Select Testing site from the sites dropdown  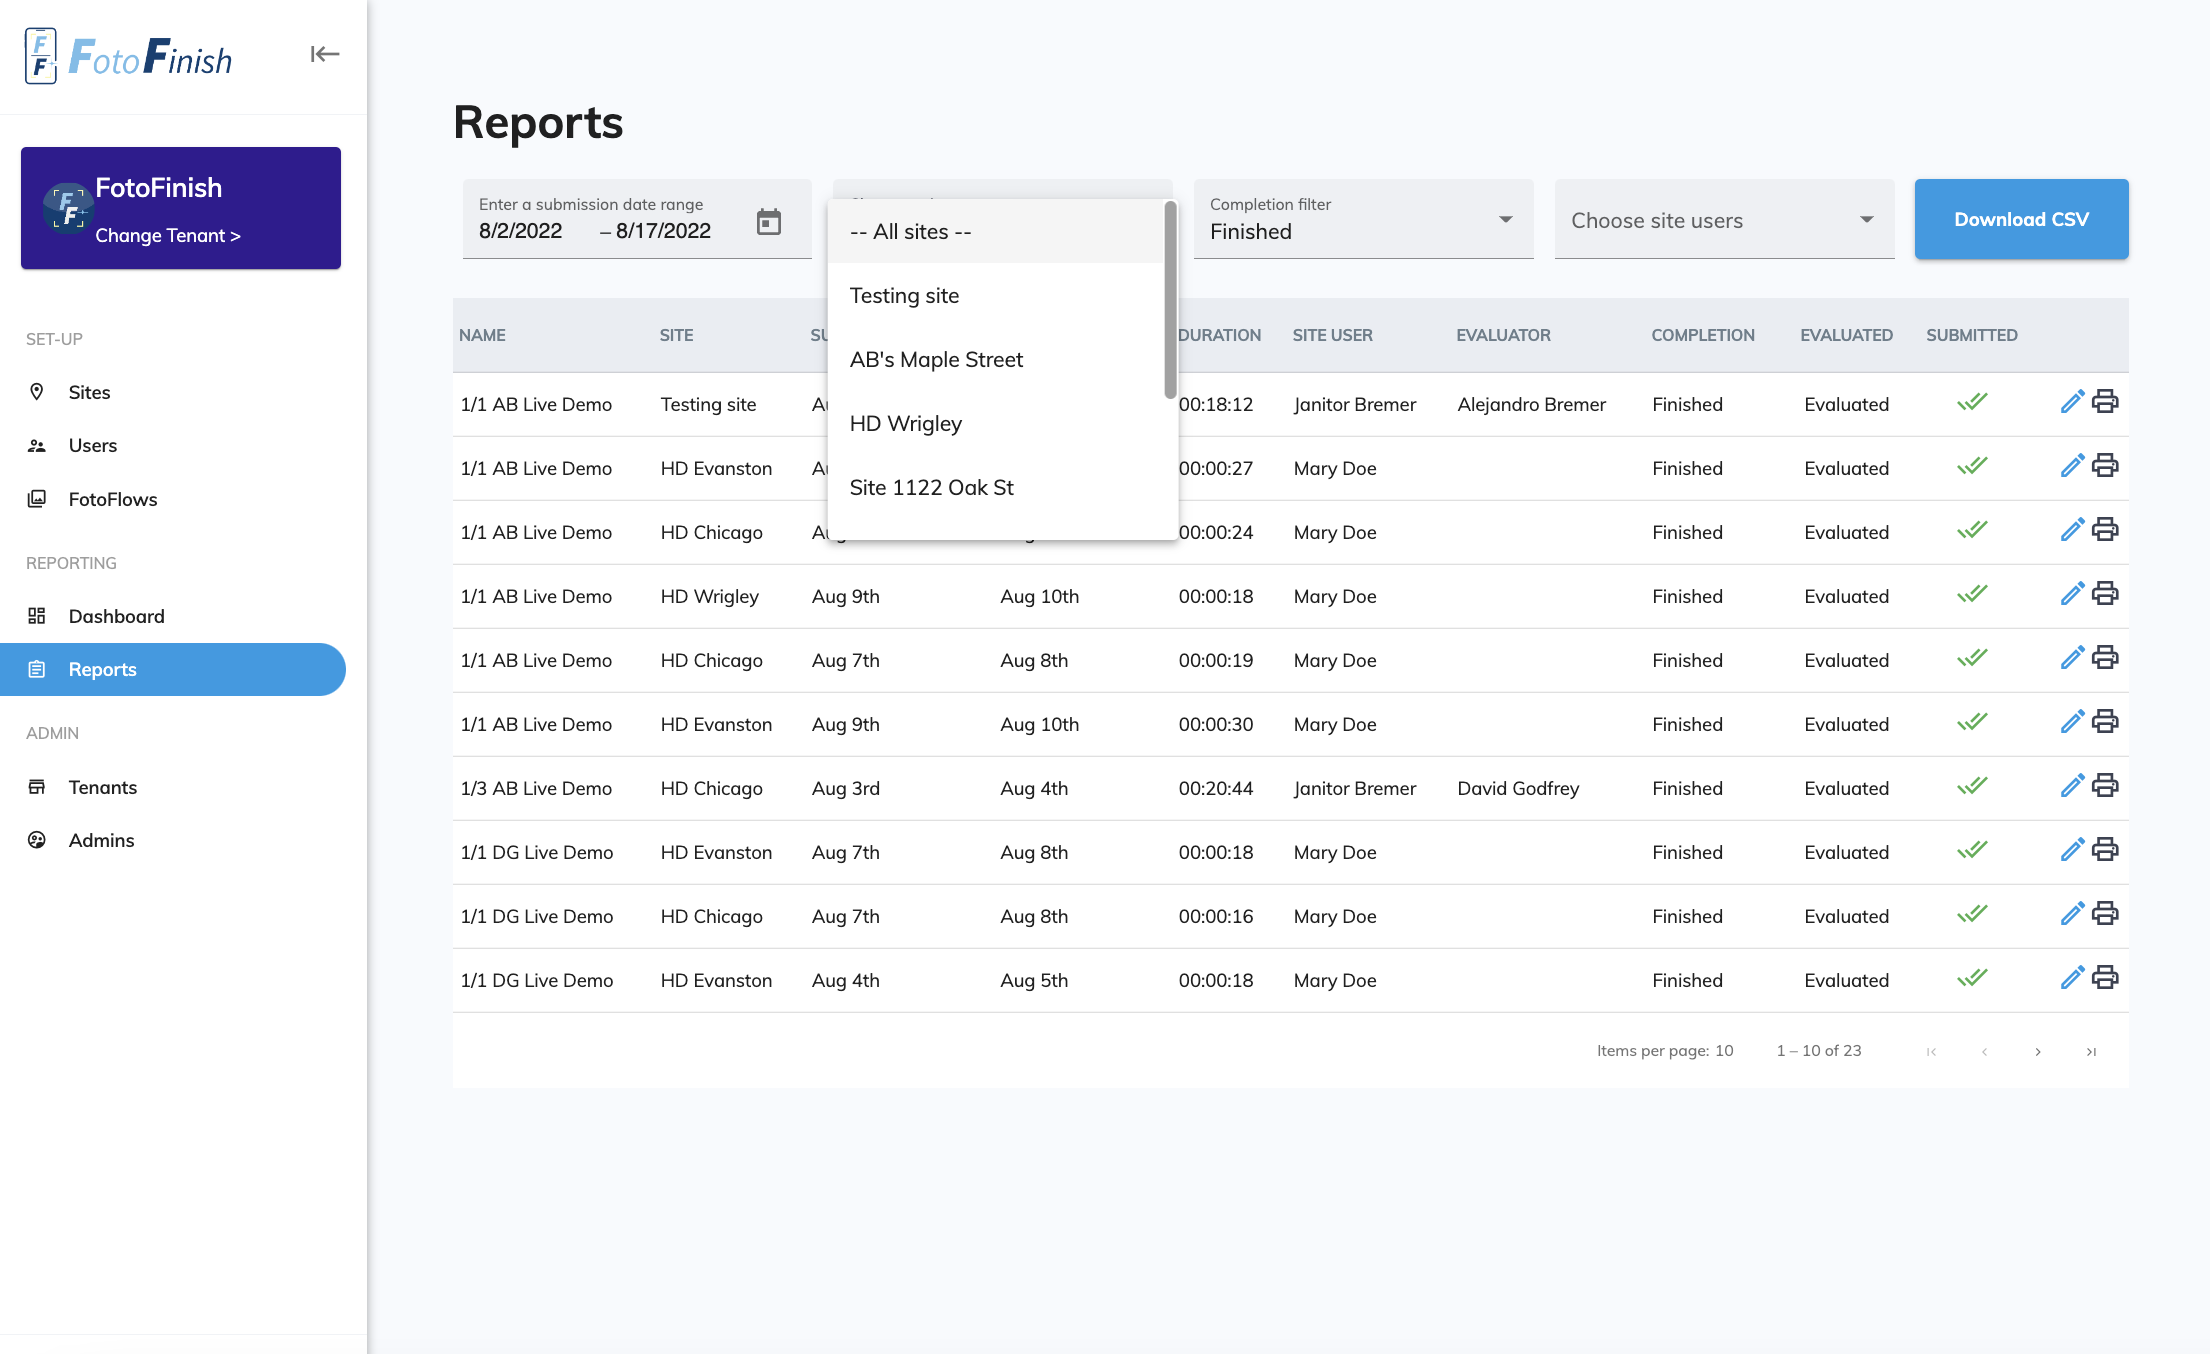coord(903,295)
